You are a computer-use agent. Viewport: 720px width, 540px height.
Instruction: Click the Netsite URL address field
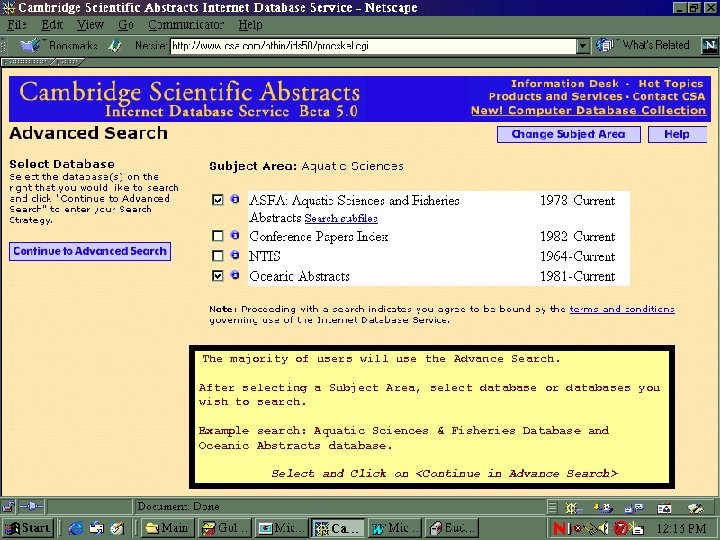tap(373, 45)
